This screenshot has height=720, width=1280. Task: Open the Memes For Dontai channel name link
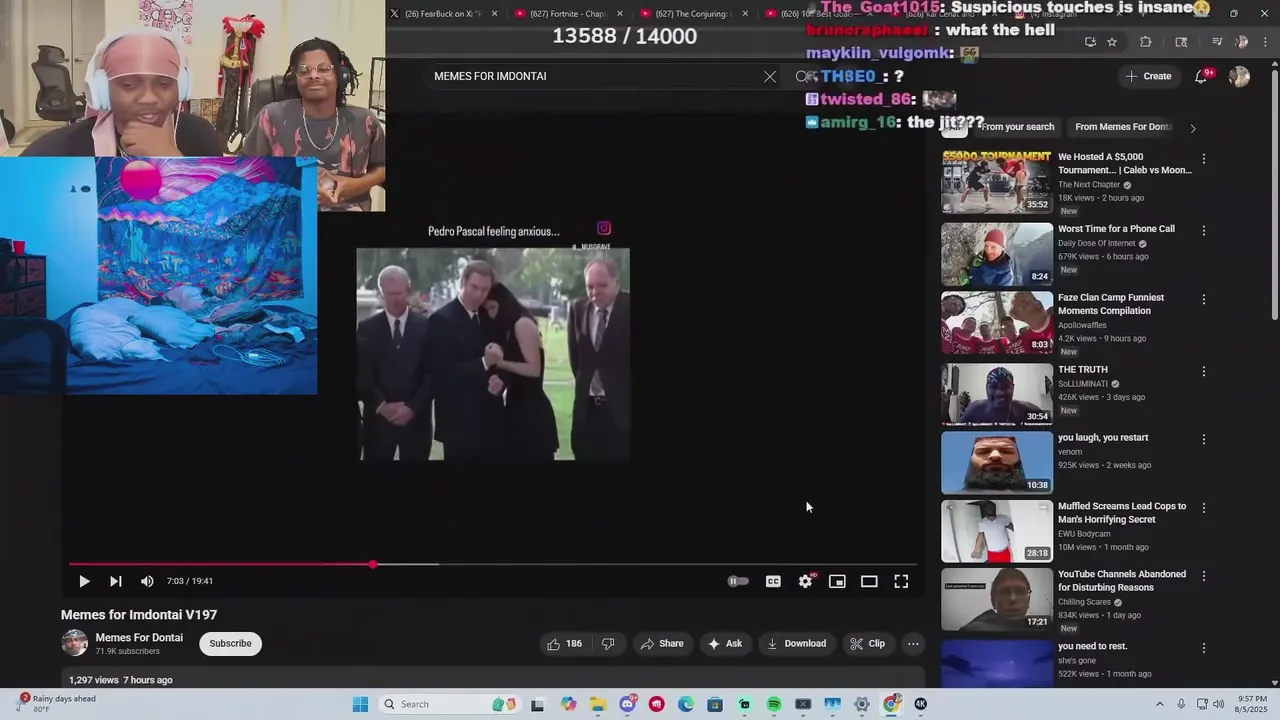click(139, 638)
